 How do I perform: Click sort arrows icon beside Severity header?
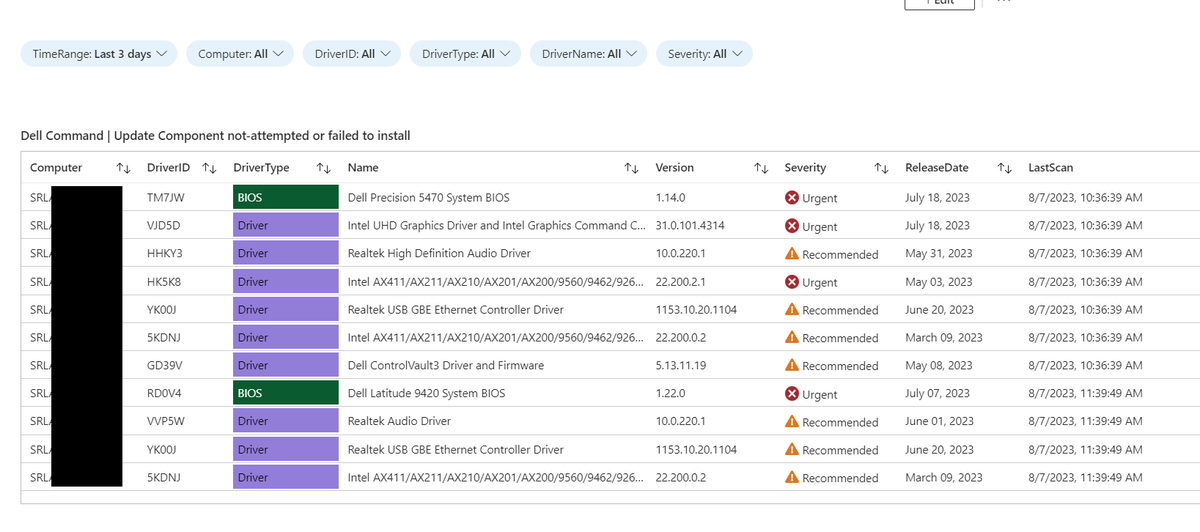[x=882, y=168]
